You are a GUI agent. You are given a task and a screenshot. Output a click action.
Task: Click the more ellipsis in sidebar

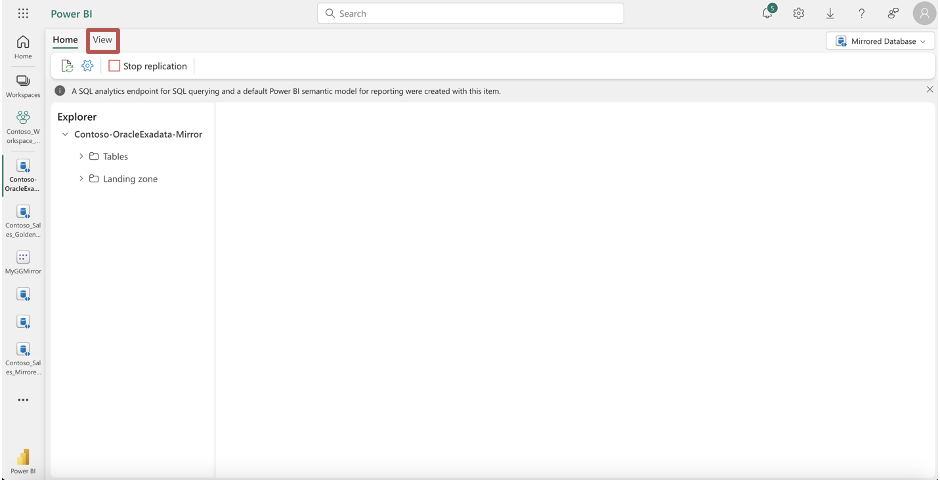point(23,400)
